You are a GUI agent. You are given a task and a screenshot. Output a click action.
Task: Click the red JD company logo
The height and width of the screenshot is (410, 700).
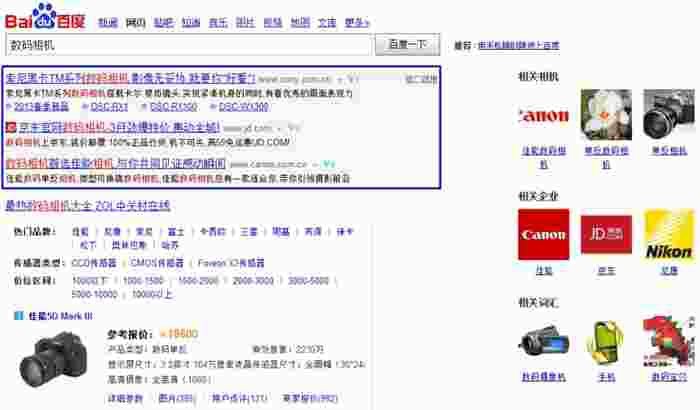(606, 234)
